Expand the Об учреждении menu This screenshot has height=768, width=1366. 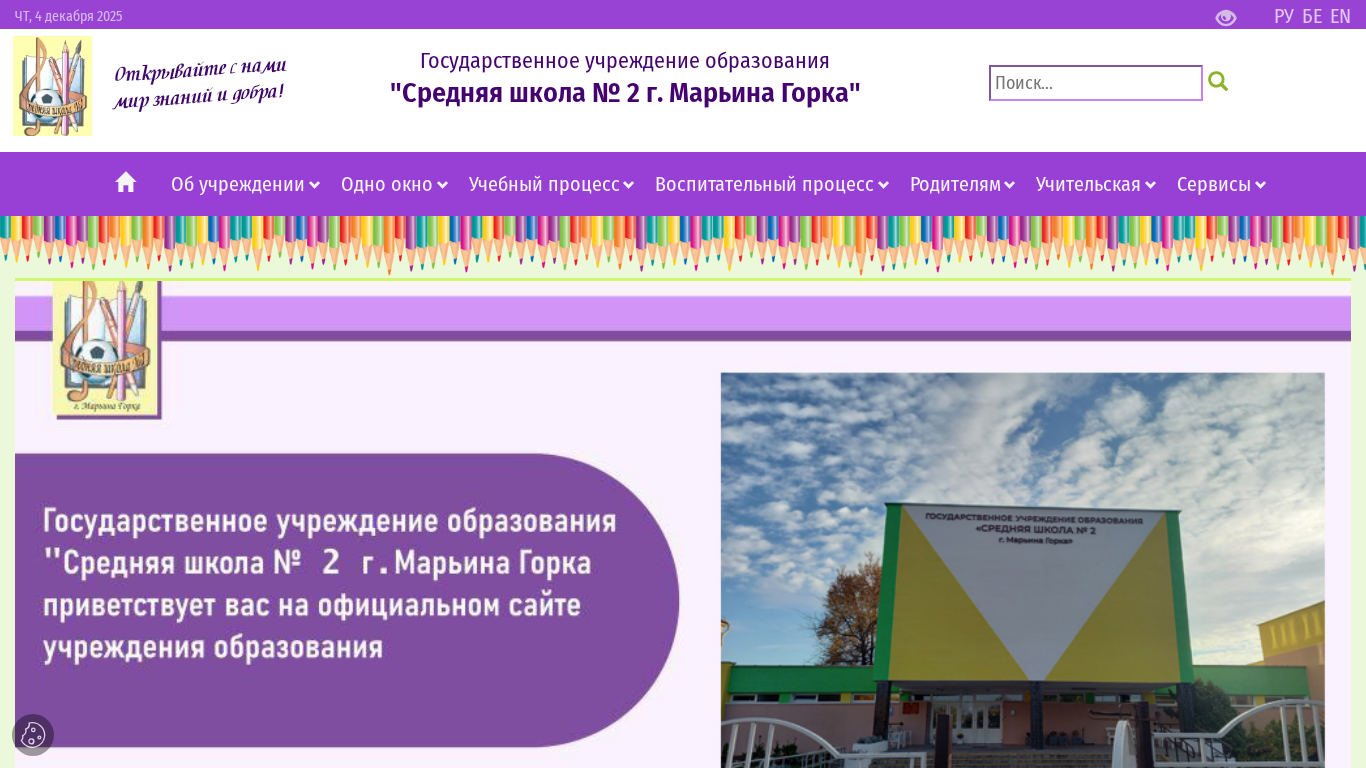tap(245, 184)
